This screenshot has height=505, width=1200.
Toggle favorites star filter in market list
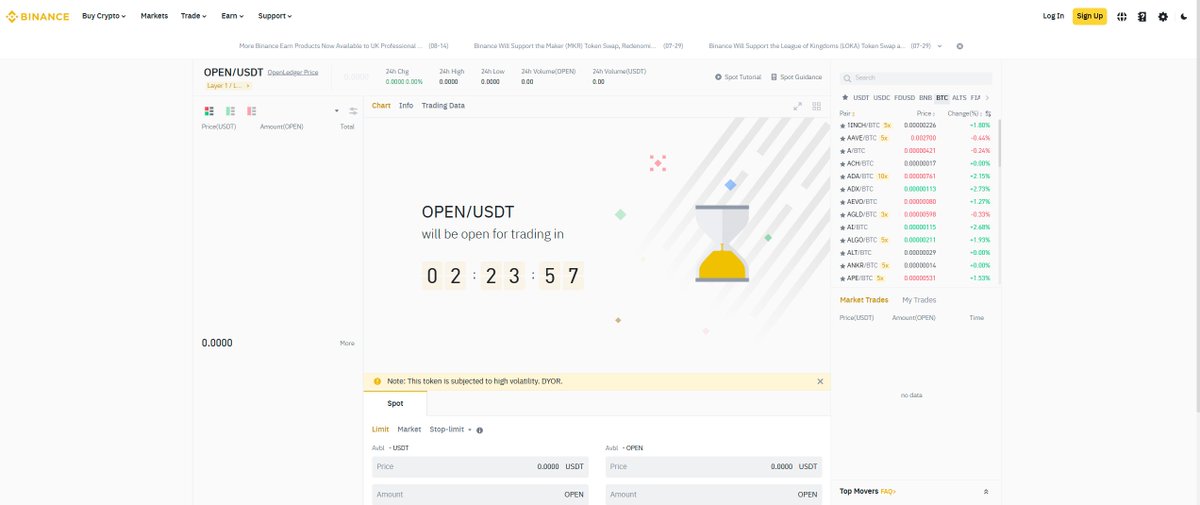[x=845, y=98]
